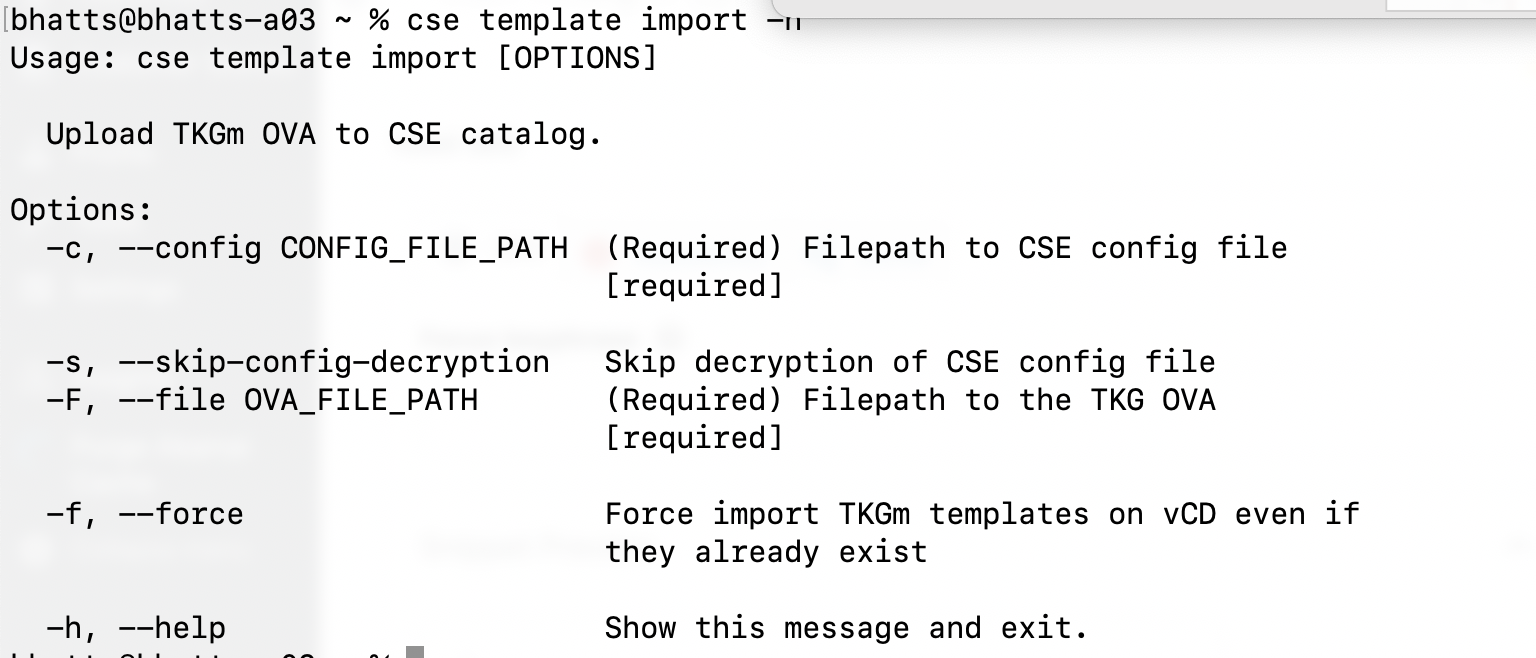The image size is (1536, 658).
Task: Click 'they already exist' text line
Action: 766,552
